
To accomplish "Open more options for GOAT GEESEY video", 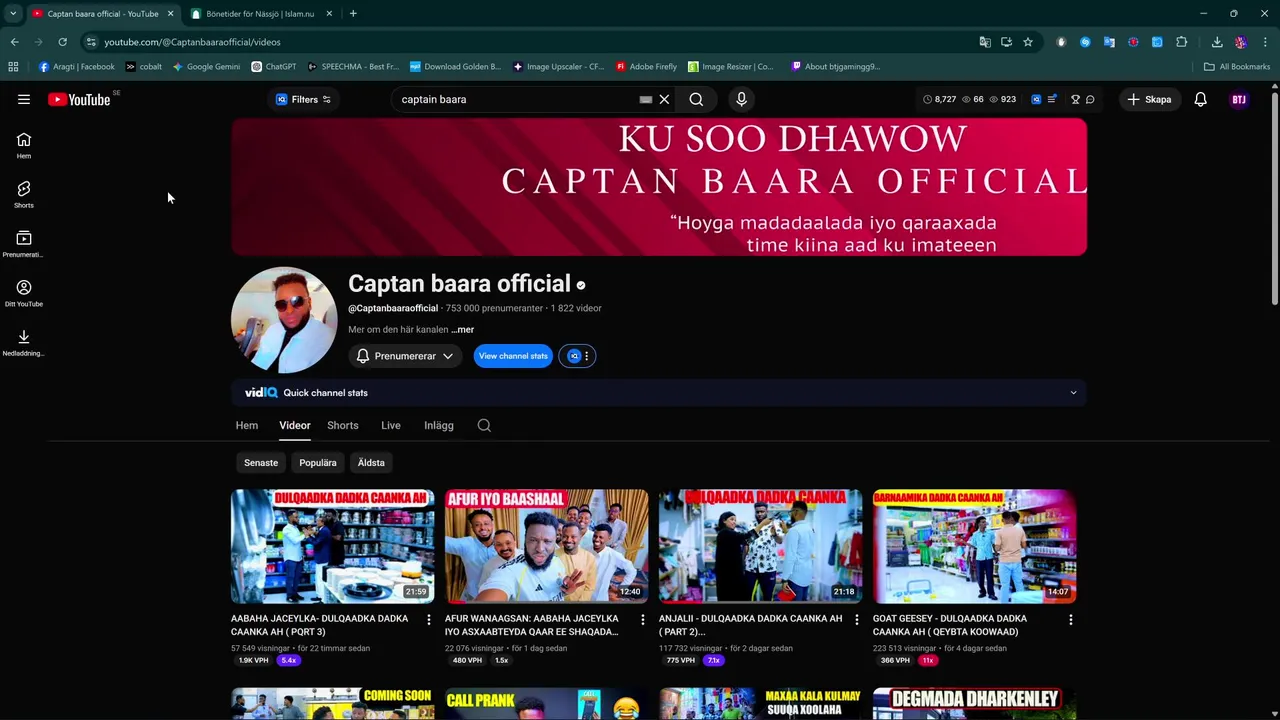I will pos(1071,620).
